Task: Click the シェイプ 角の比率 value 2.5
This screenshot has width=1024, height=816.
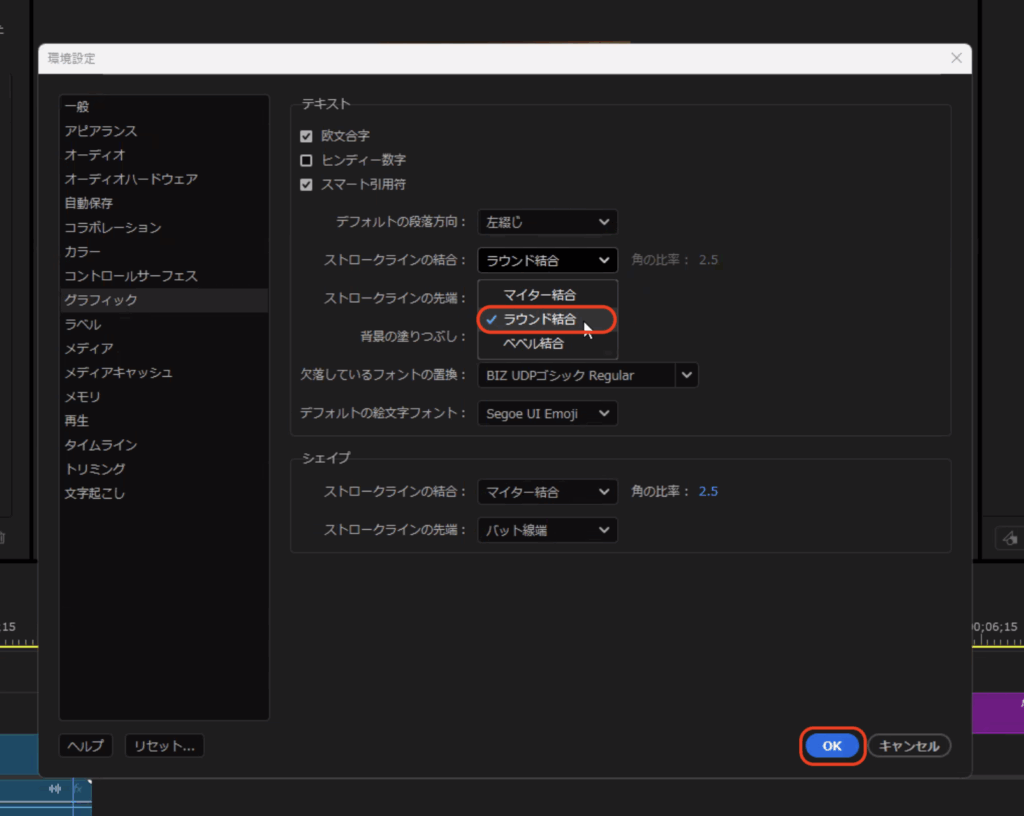Action: (708, 492)
